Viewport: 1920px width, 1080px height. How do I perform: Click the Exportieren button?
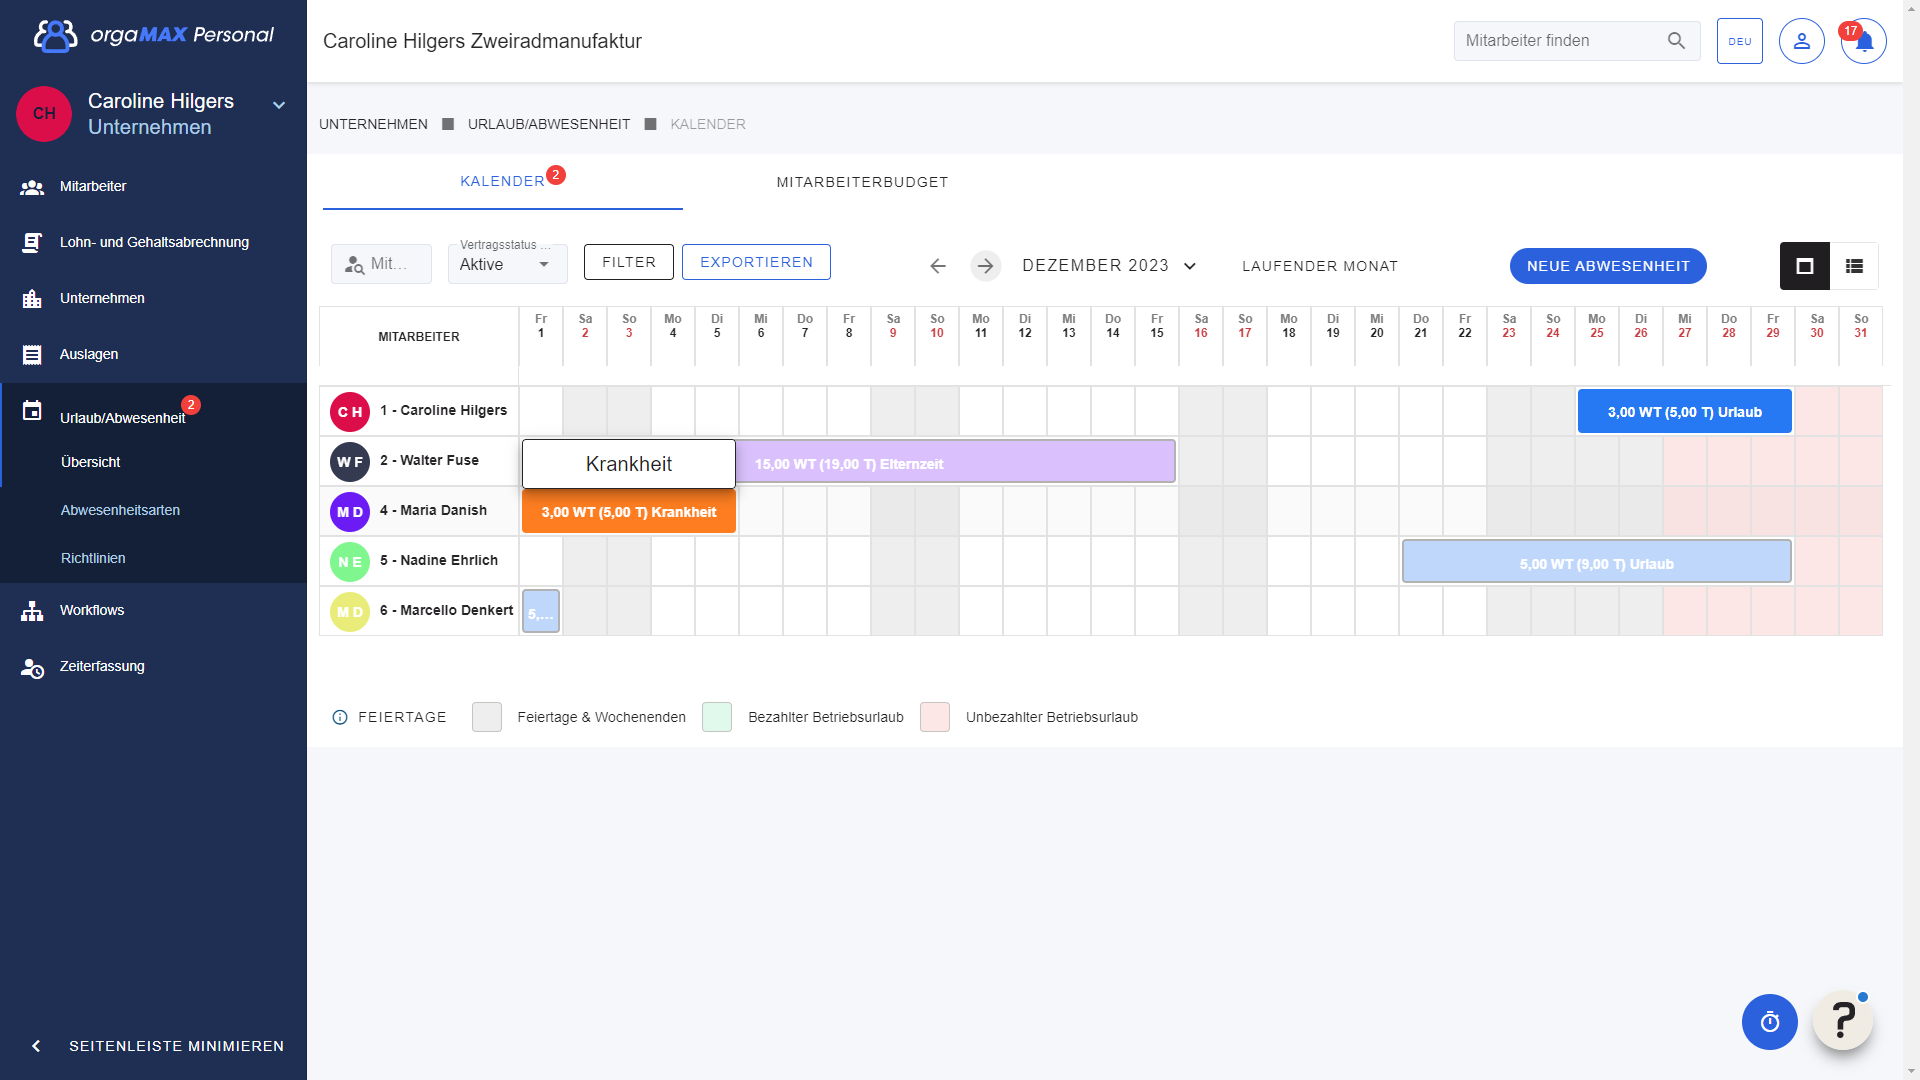coord(756,262)
